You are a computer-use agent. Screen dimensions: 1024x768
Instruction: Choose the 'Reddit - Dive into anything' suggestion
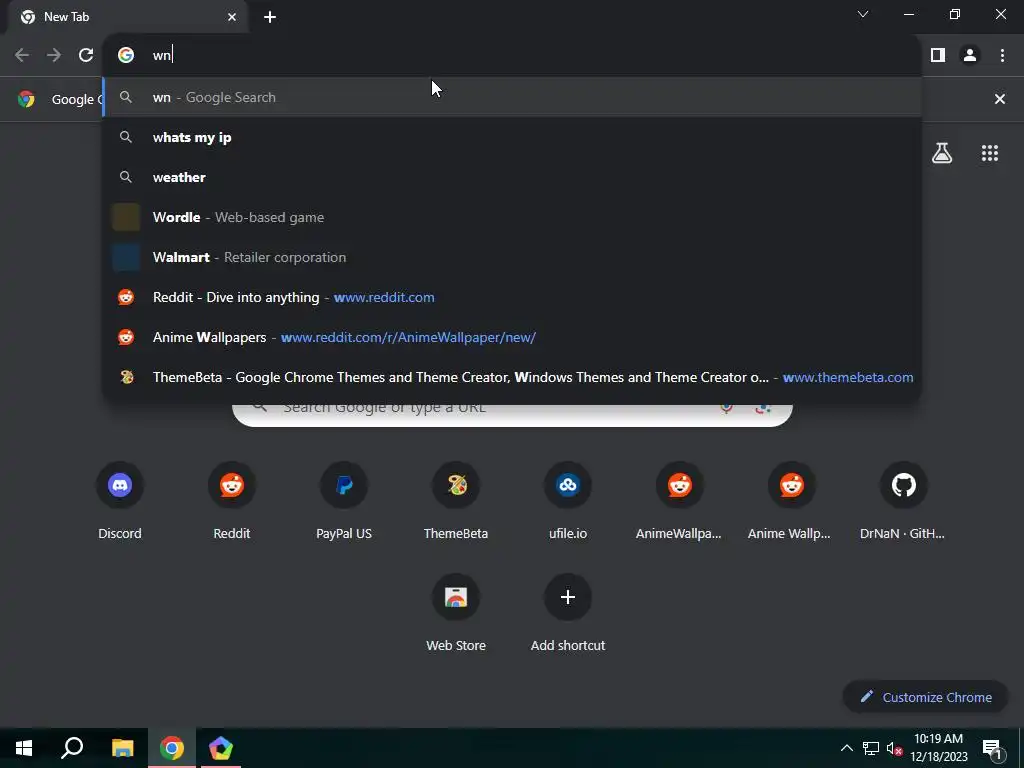(x=512, y=297)
